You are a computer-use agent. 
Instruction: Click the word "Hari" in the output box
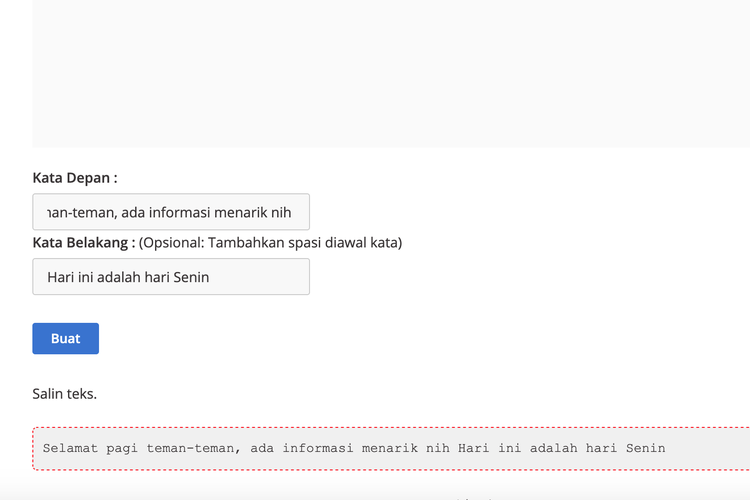click(x=474, y=448)
